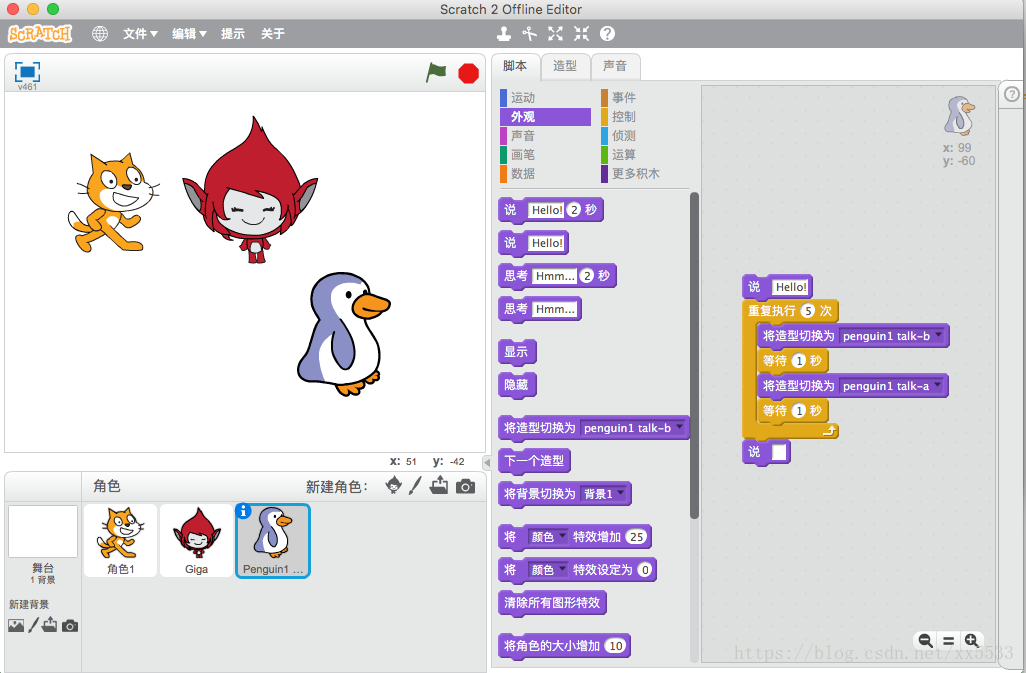
Task: Choose new sprite from library
Action: (393, 486)
